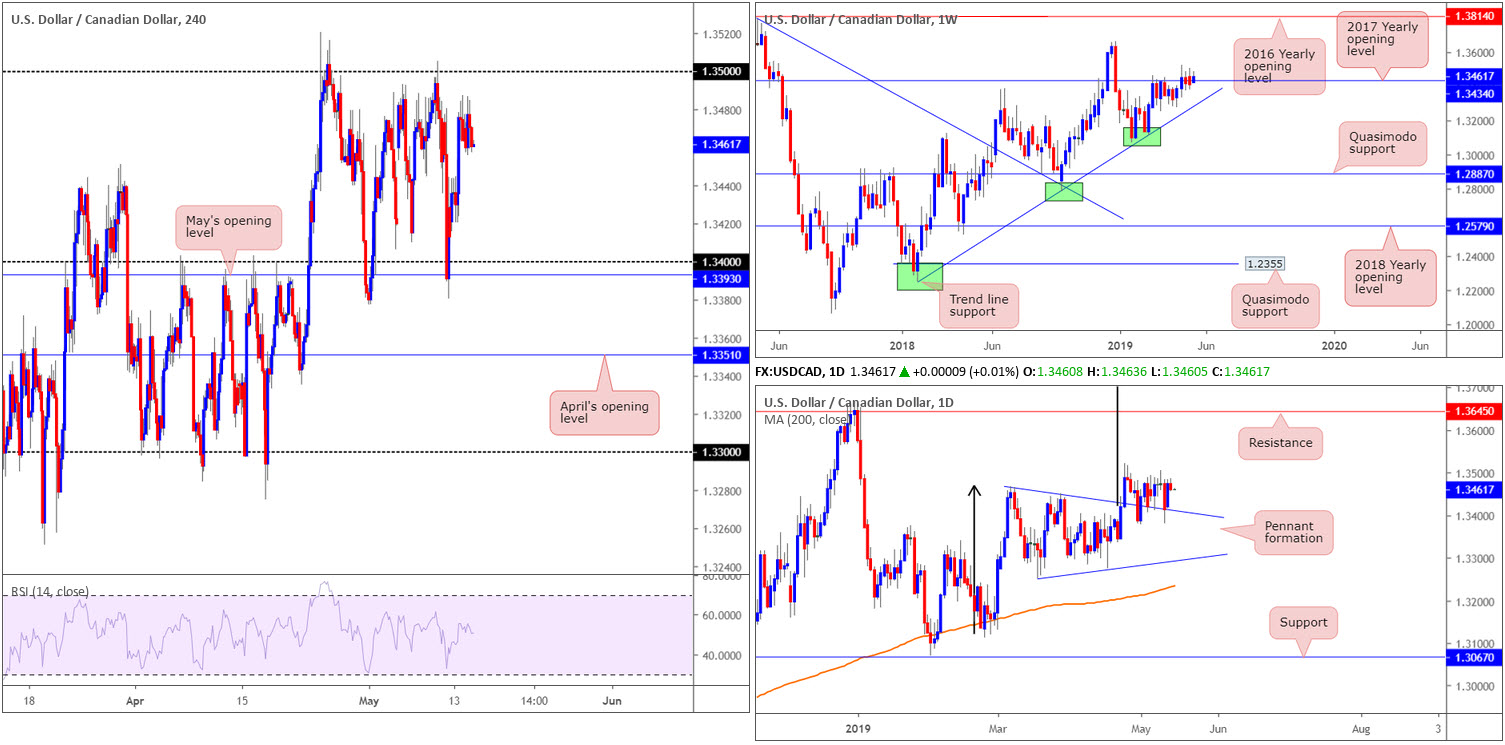Screen dimensions: 1505x745
Task: Select the blue 1.25790 price tag
Action: pyautogui.click(x=1475, y=227)
